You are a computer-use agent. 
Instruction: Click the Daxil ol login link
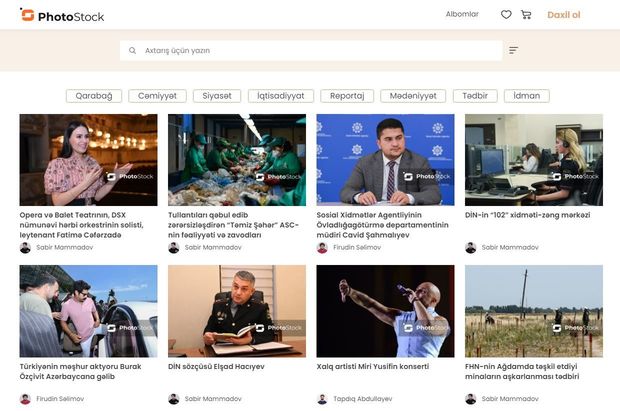tap(563, 15)
